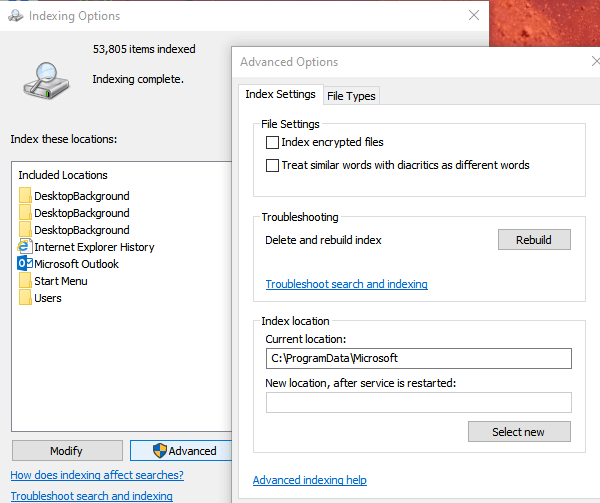Close the Indexing Options window
Image resolution: width=600 pixels, height=503 pixels.
474,15
